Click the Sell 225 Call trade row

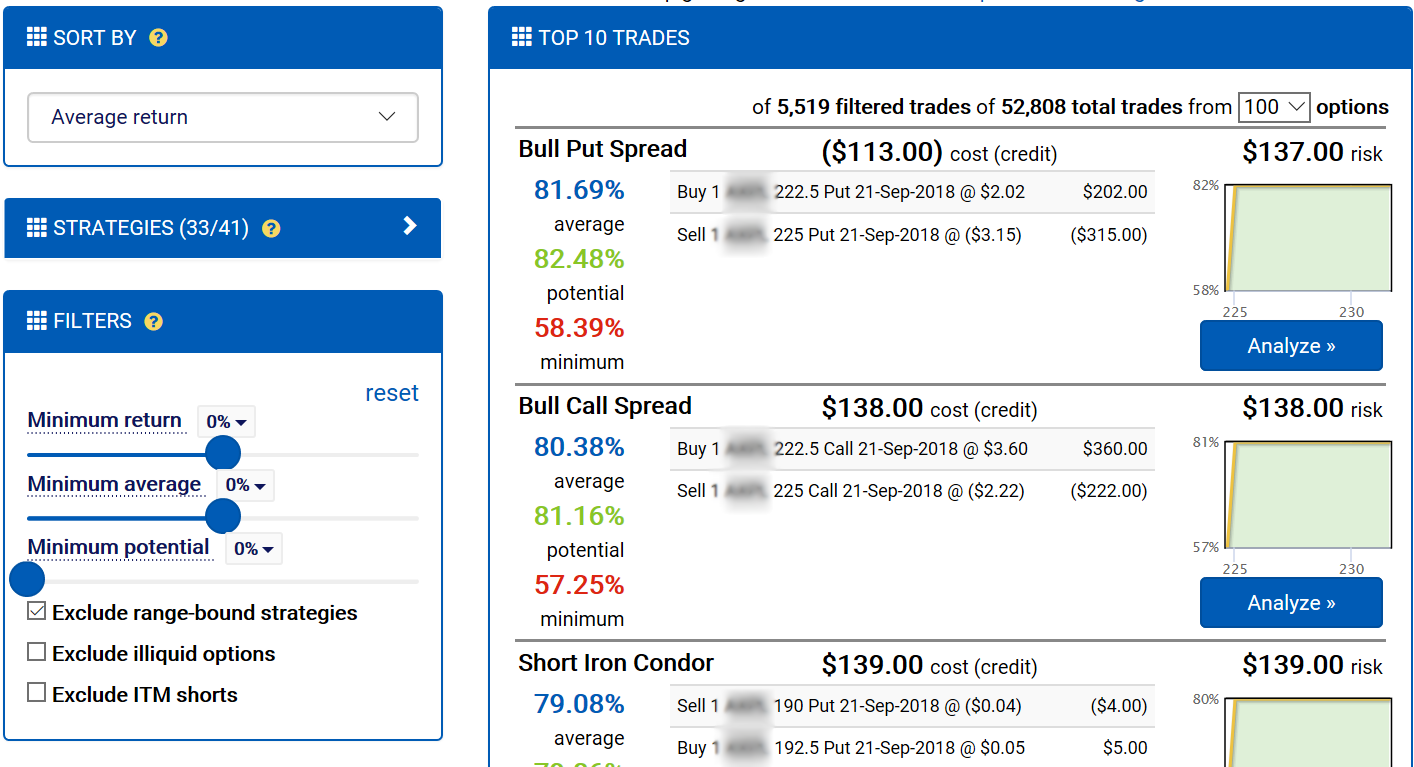pyautogui.click(x=912, y=491)
